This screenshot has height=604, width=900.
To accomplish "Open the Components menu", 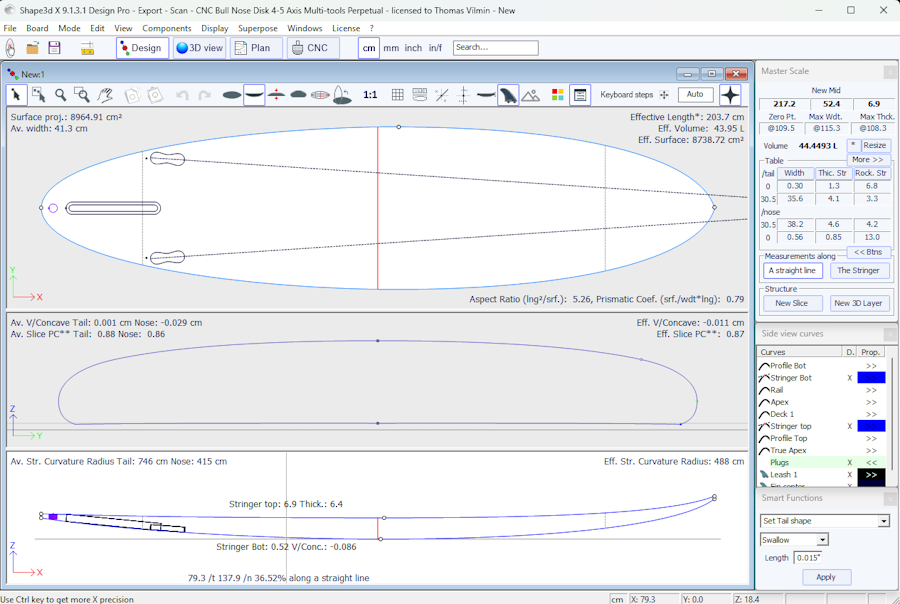I will (166, 28).
